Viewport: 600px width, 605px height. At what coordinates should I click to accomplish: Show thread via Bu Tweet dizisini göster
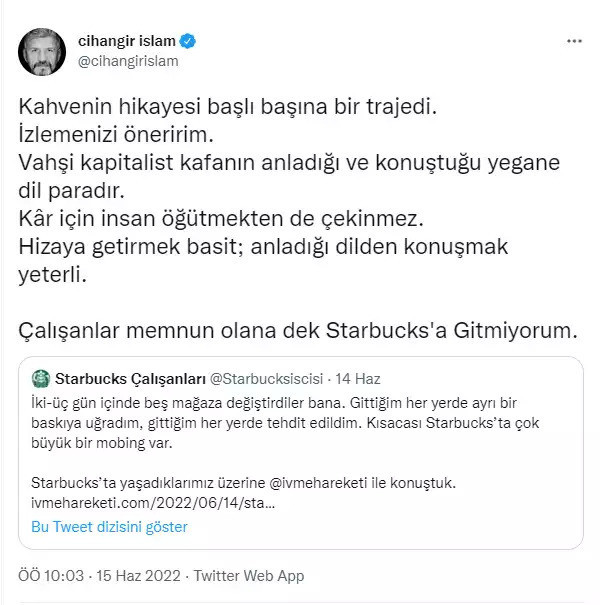(x=109, y=526)
